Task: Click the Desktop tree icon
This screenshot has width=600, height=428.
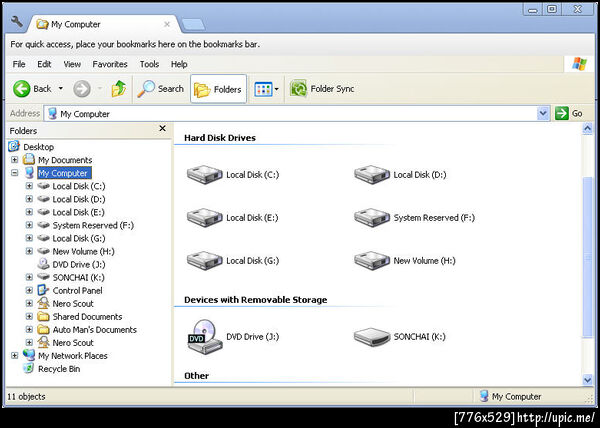Action: pos(14,146)
